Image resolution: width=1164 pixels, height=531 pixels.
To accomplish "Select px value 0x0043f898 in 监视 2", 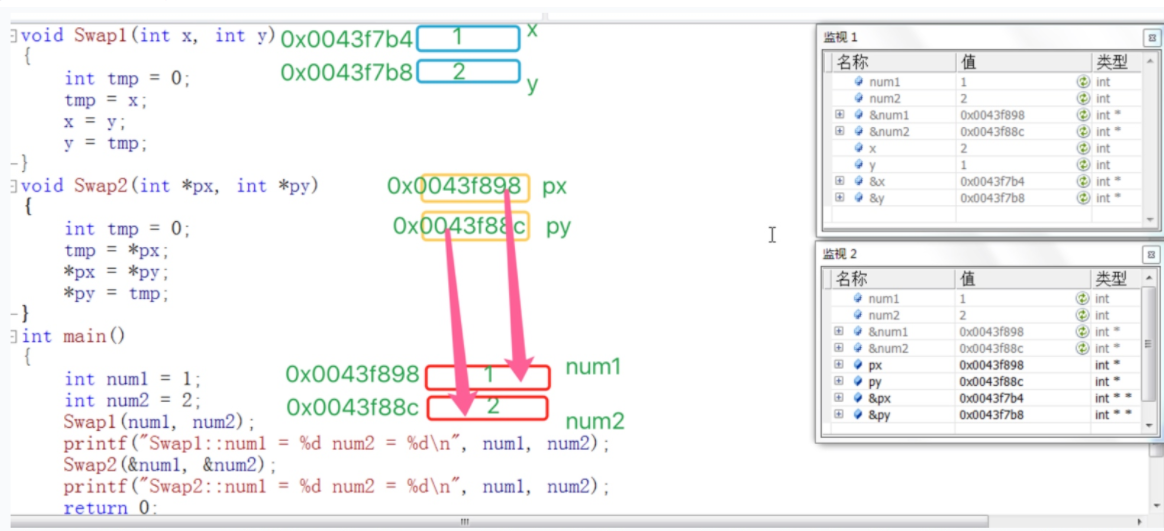I will click(x=992, y=365).
